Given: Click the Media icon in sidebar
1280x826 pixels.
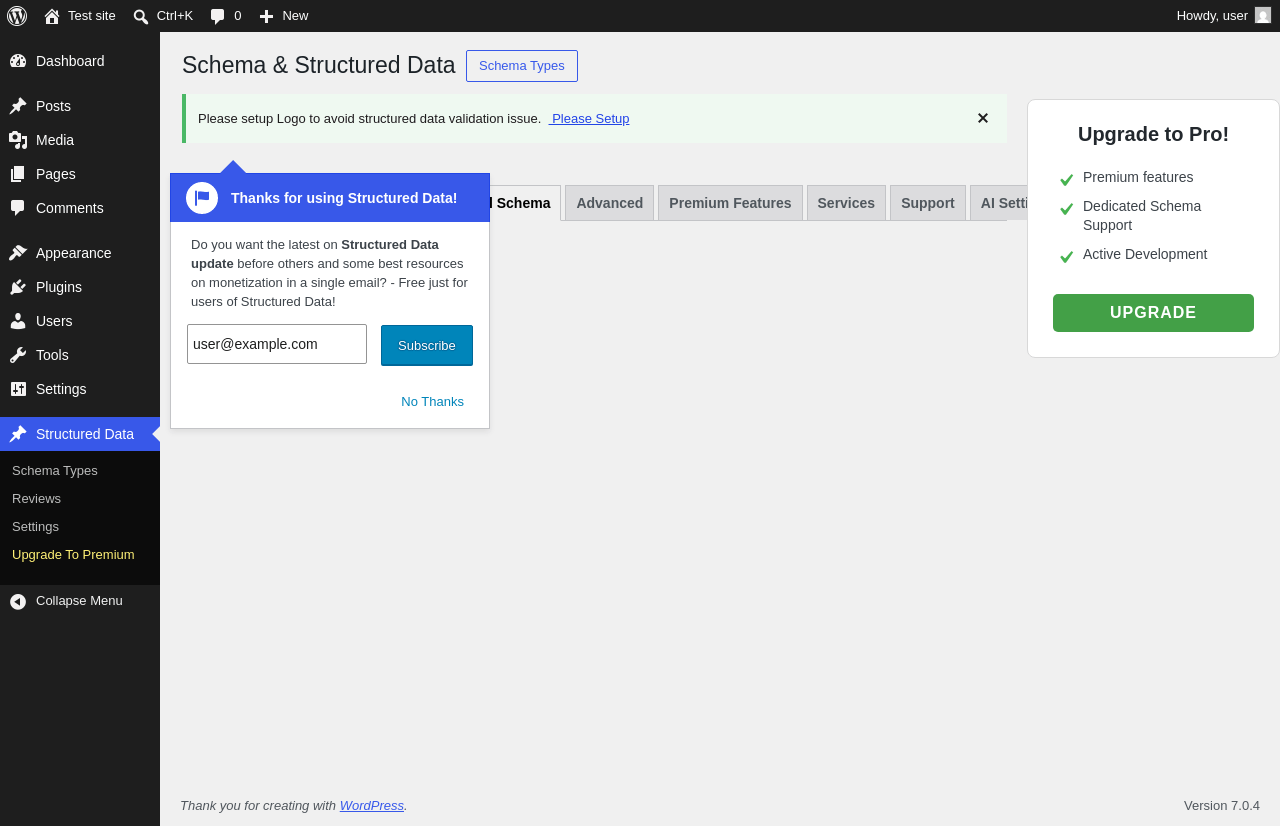Looking at the screenshot, I should 18,140.
